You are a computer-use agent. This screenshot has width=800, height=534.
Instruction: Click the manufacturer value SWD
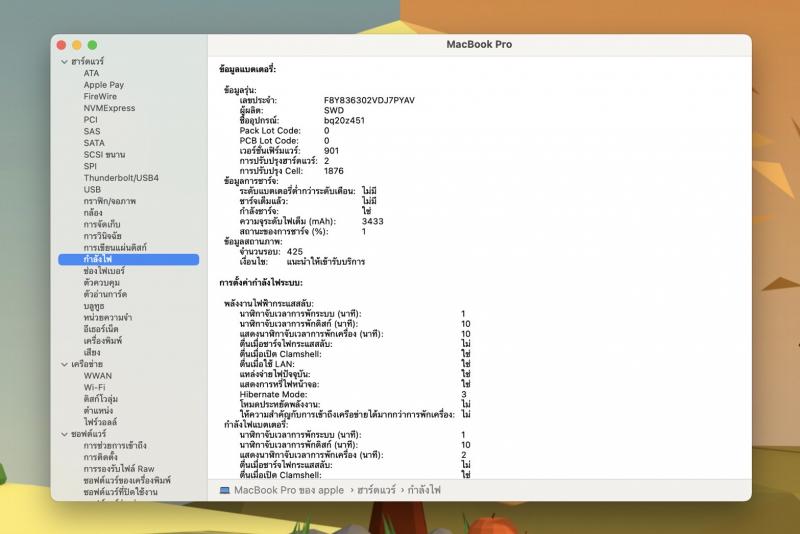click(x=334, y=110)
